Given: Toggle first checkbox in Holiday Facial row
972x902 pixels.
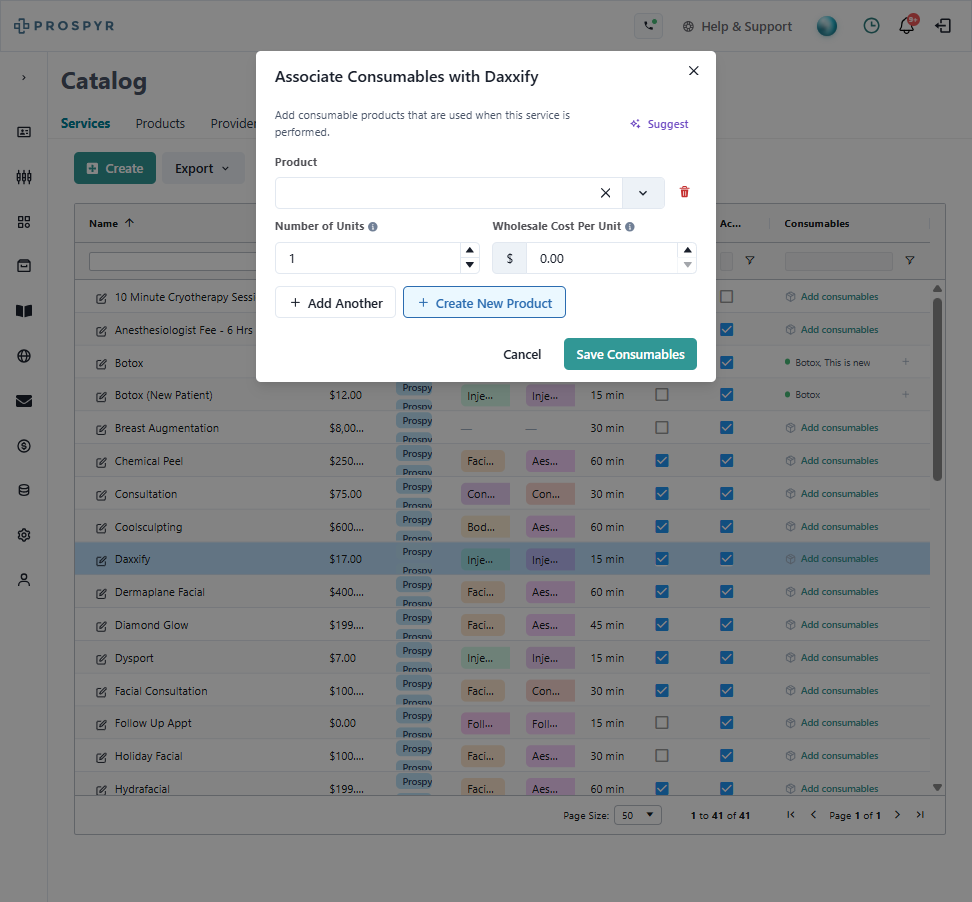Looking at the screenshot, I should 662,756.
